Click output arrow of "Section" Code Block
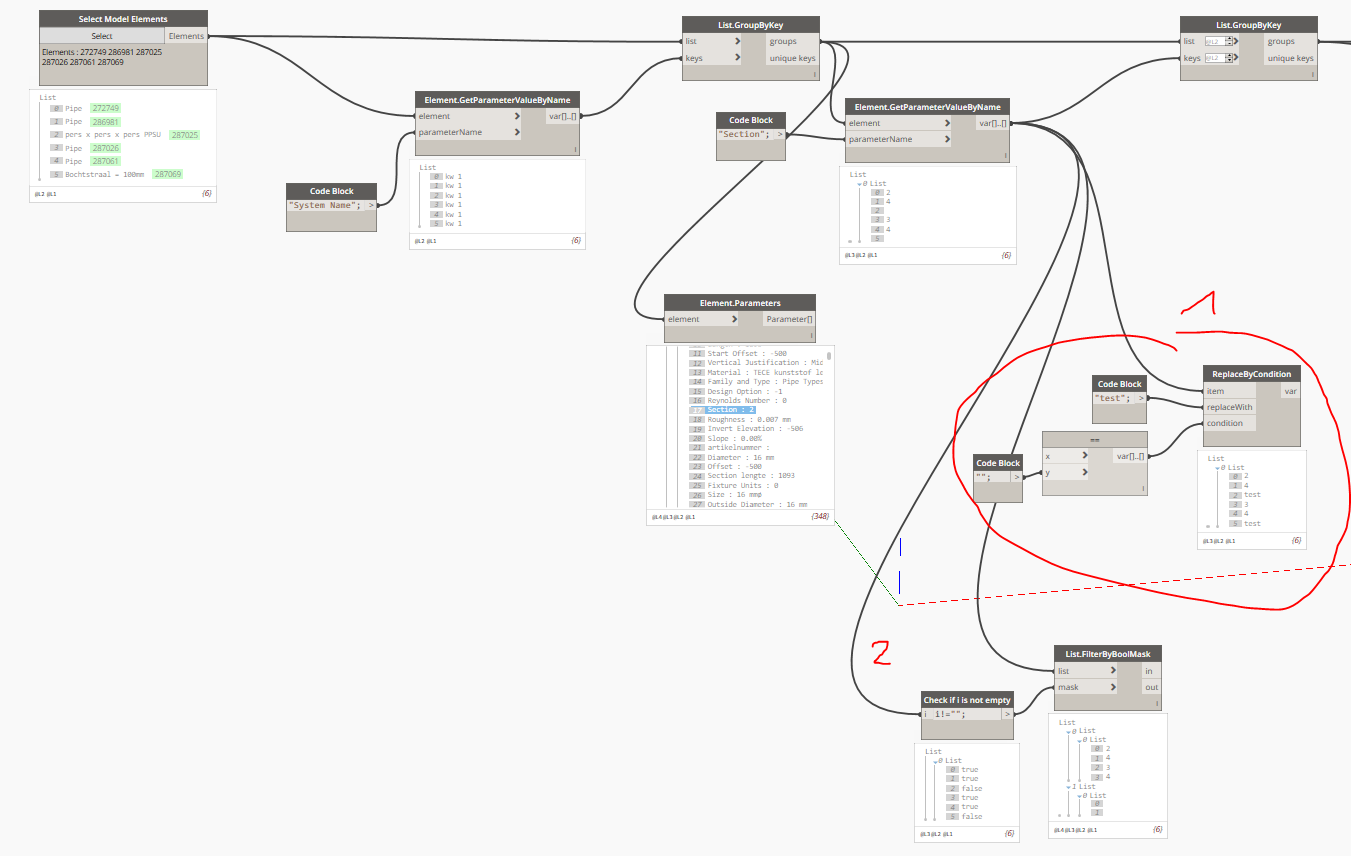 click(x=779, y=135)
